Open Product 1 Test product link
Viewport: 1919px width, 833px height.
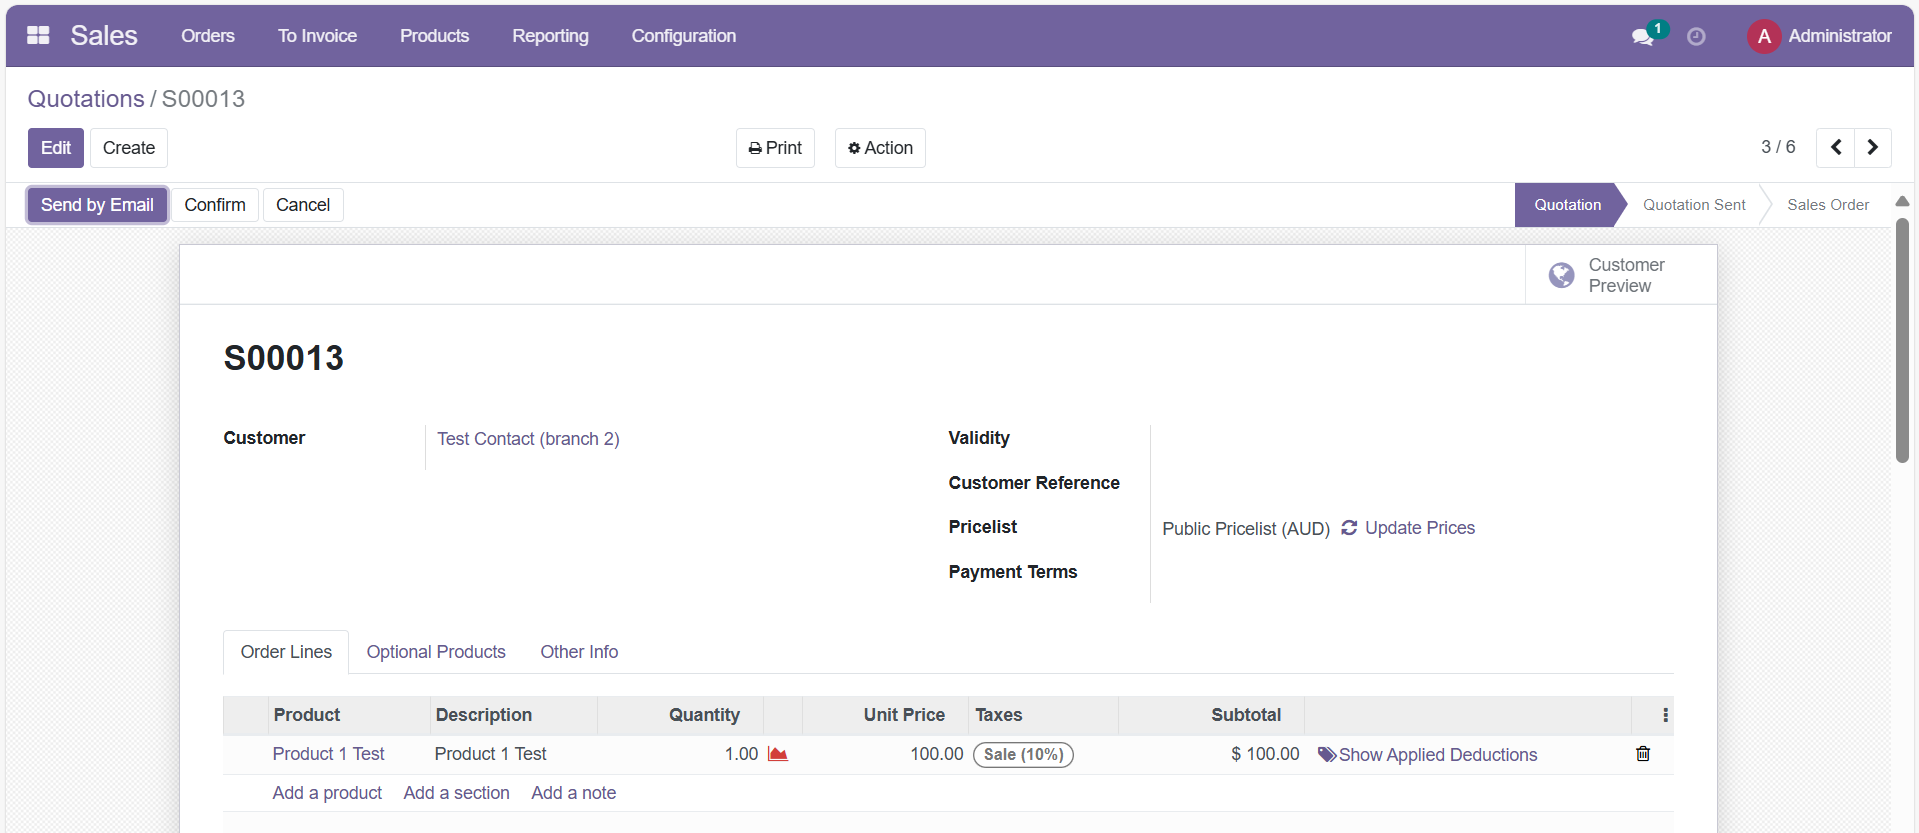[328, 754]
